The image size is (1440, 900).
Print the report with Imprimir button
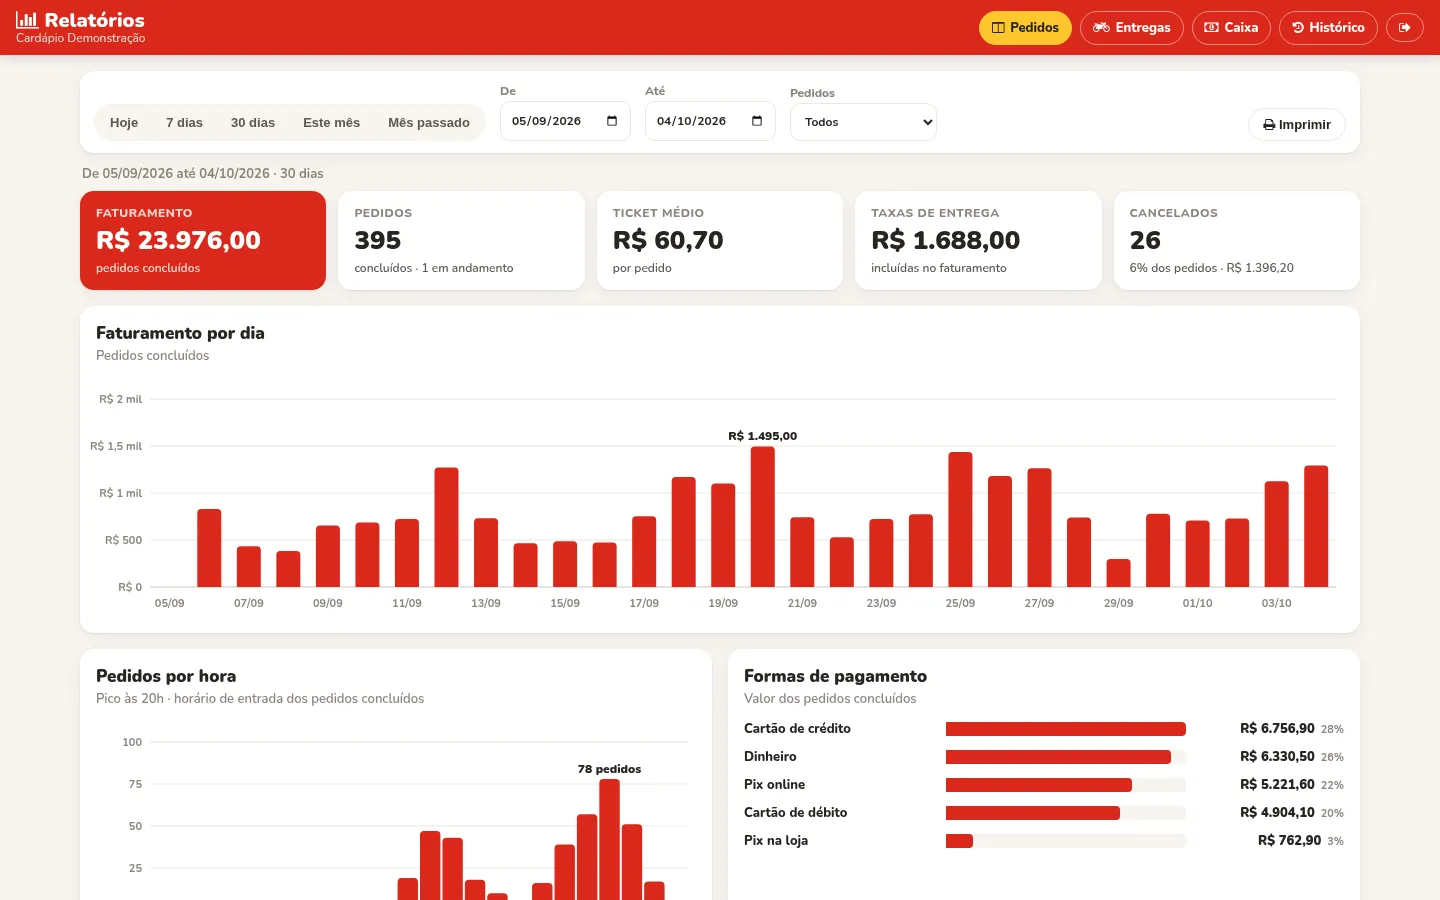point(1297,125)
